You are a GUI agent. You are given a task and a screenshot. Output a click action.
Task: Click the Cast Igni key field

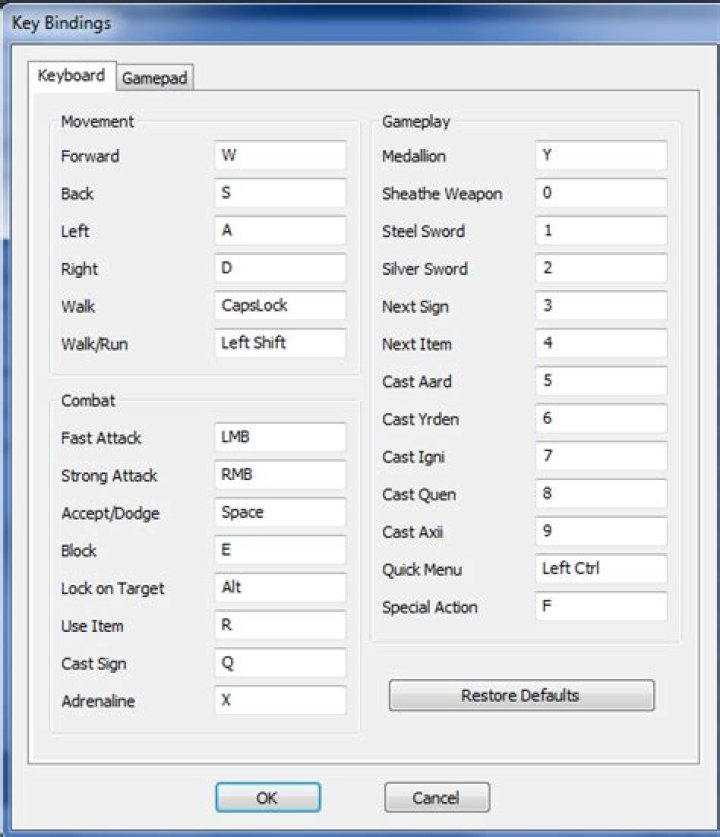coord(601,456)
